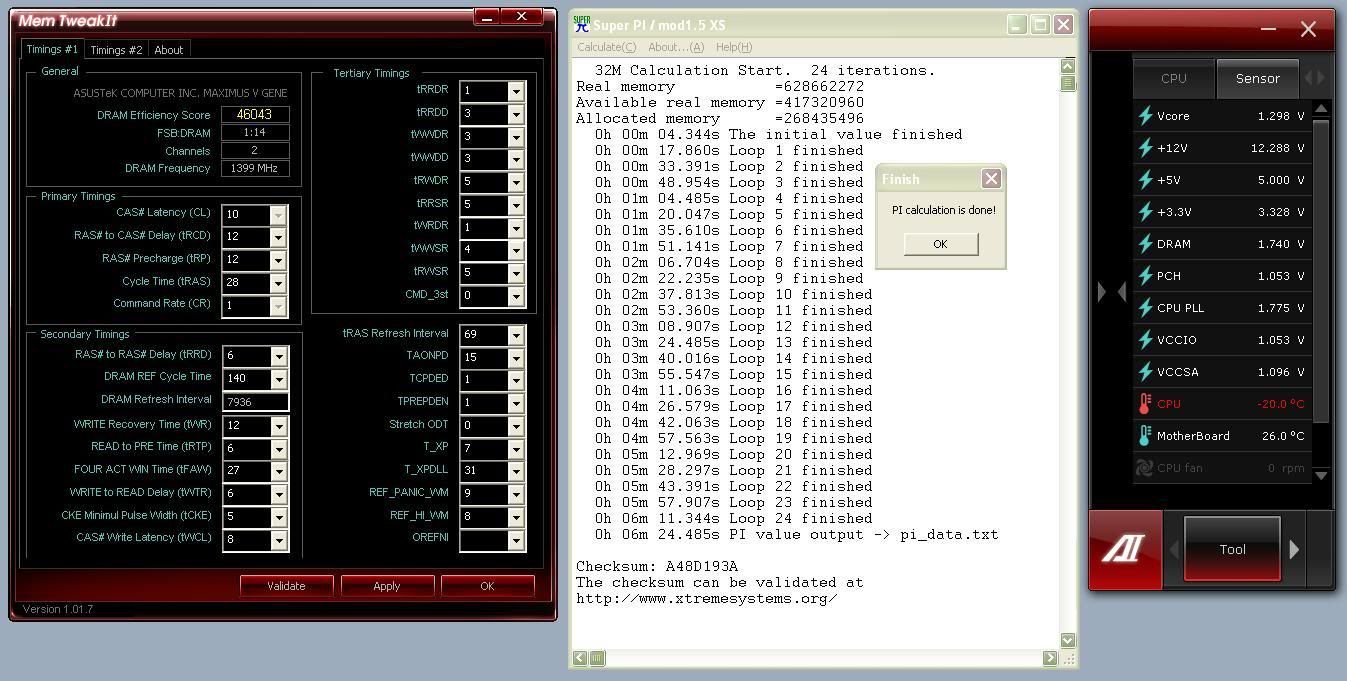Open the tRRD dropdown in Secondary Timings
Viewport: 1347px width, 681px height.
pyautogui.click(x=278, y=356)
